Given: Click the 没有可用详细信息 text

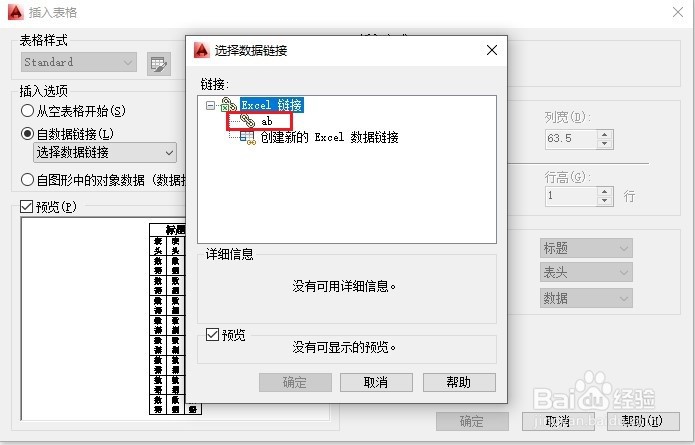Looking at the screenshot, I should pyautogui.click(x=344, y=286).
